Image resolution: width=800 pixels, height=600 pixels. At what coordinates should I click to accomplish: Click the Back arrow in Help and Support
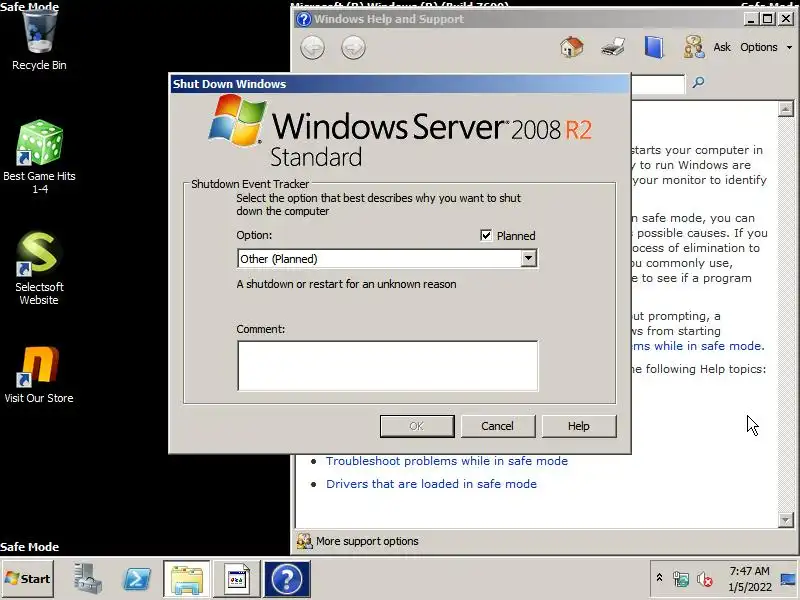point(312,48)
